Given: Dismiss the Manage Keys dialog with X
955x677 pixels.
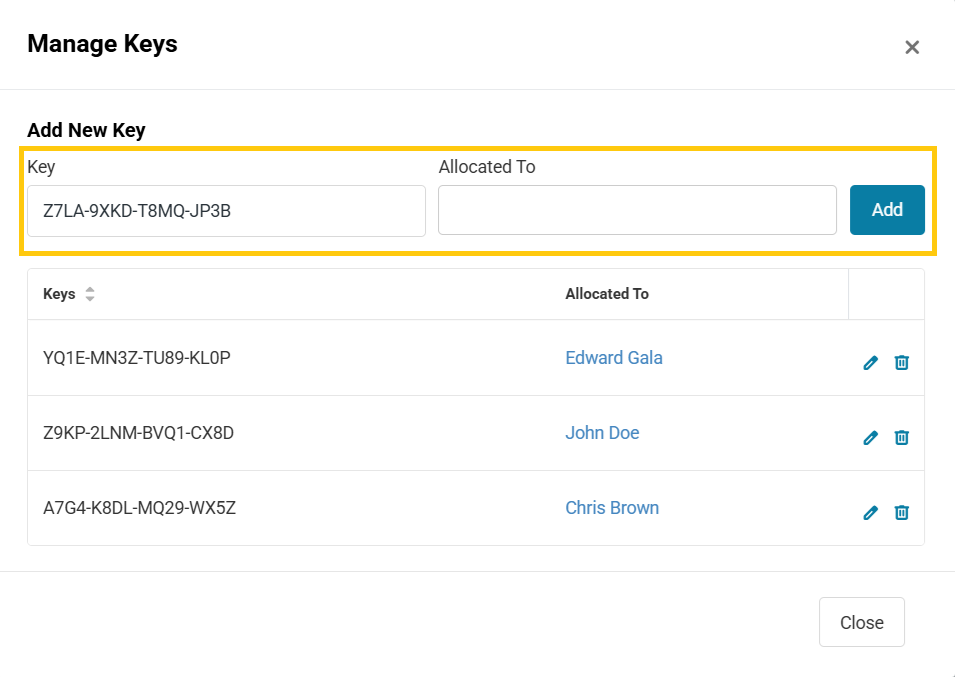Looking at the screenshot, I should click(911, 47).
